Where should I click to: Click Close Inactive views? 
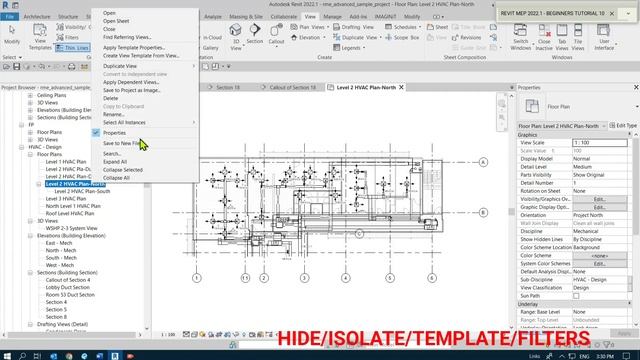[544, 37]
